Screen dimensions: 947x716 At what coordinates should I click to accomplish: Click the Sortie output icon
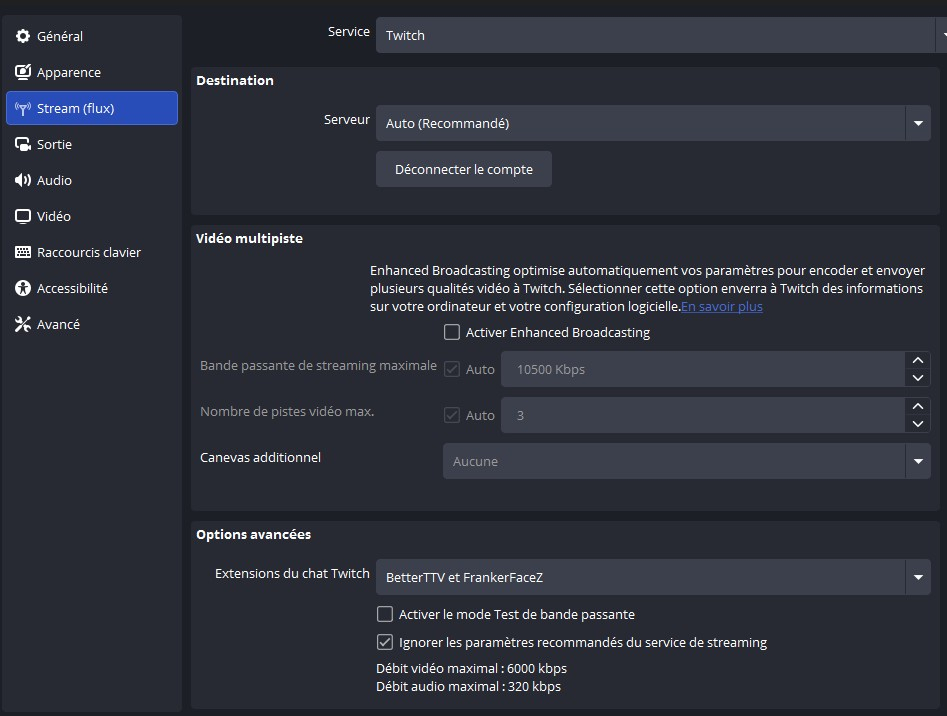click(x=23, y=144)
